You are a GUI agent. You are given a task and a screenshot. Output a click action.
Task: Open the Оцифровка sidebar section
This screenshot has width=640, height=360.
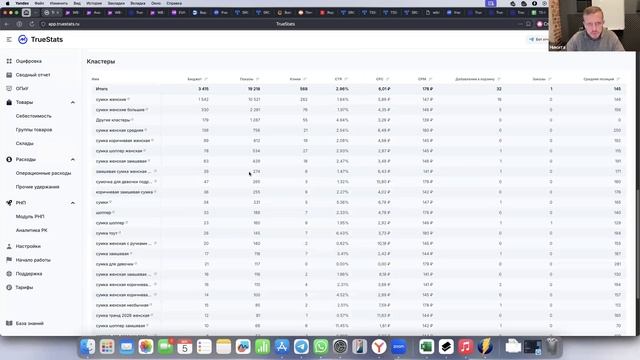coord(29,61)
